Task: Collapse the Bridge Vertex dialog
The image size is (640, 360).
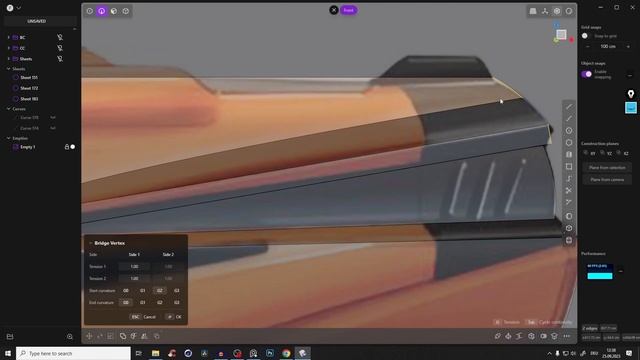Action: pyautogui.click(x=91, y=243)
